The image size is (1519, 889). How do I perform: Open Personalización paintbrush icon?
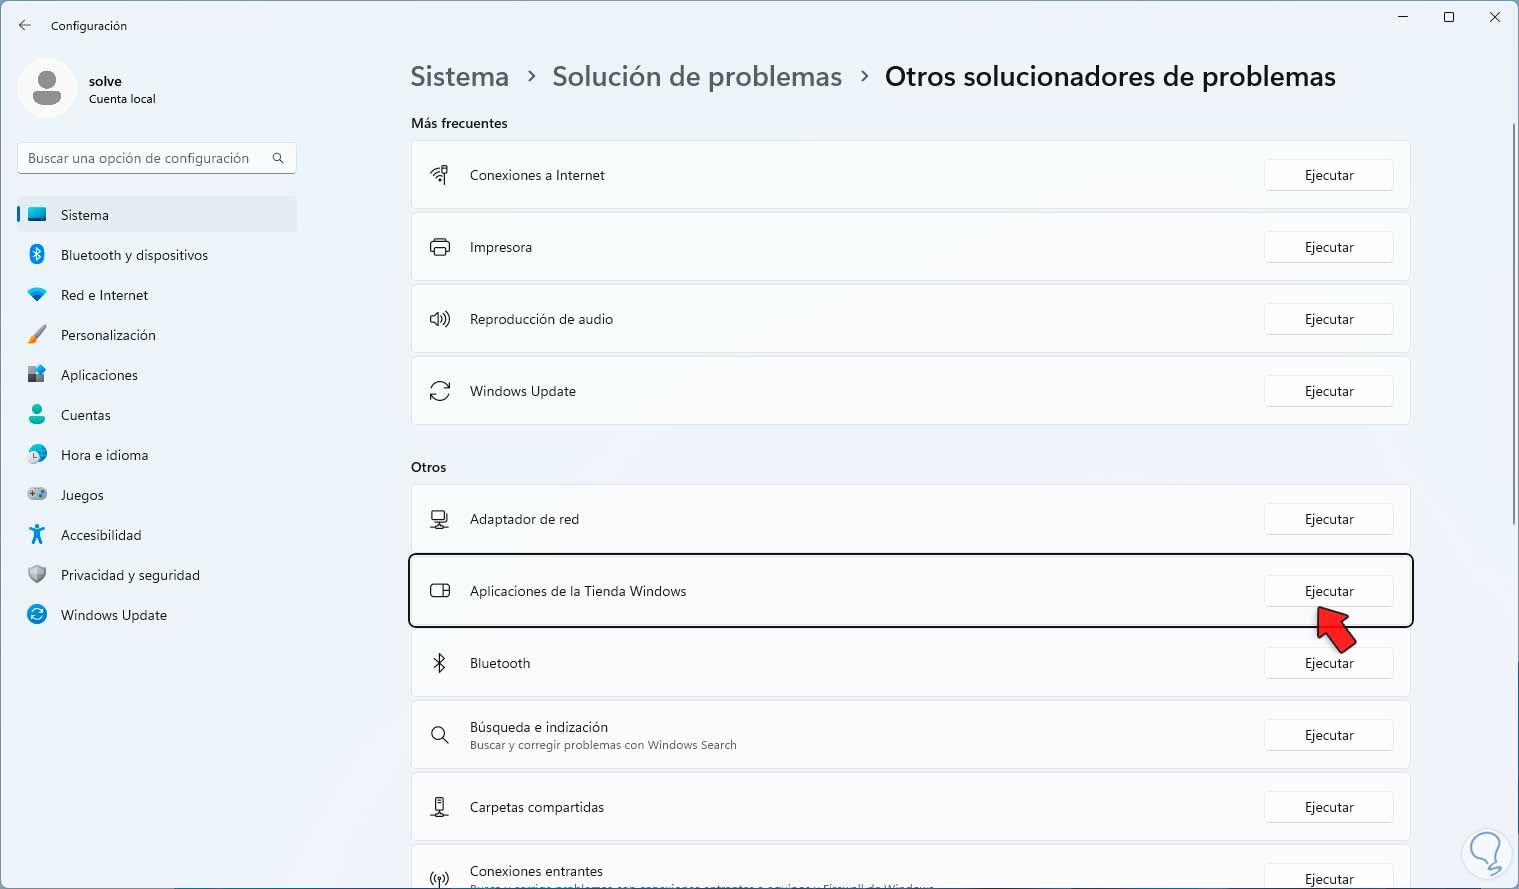37,335
